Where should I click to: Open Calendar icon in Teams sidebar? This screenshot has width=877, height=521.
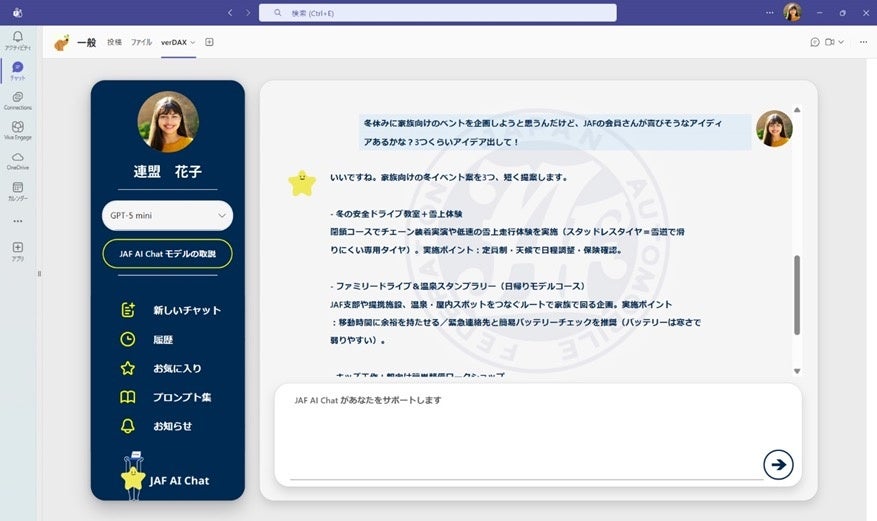18,191
